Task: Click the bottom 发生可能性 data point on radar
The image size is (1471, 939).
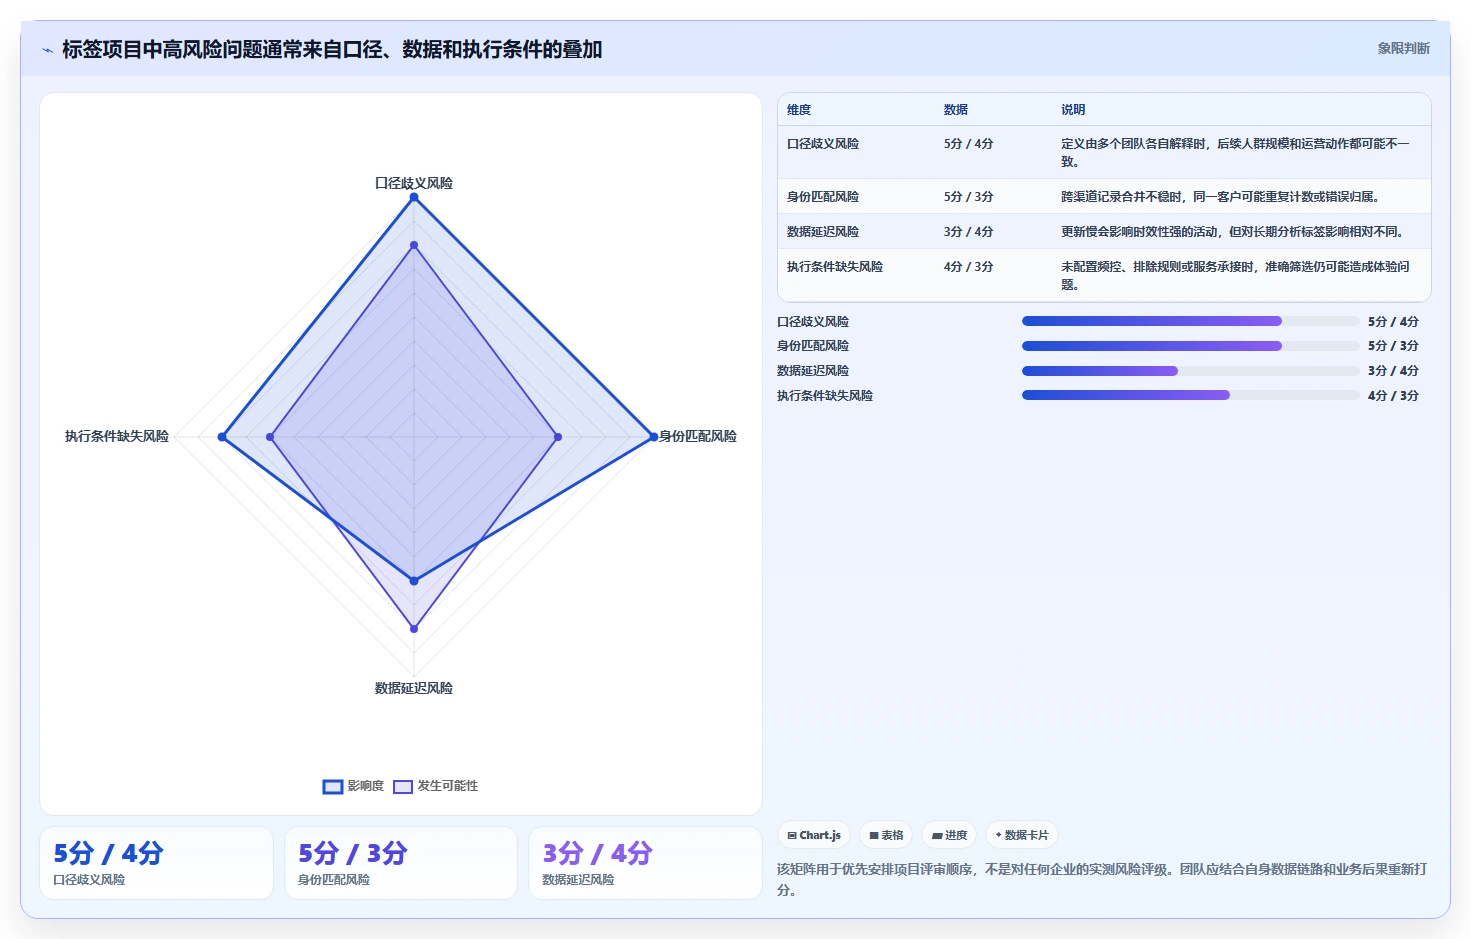Action: click(414, 629)
